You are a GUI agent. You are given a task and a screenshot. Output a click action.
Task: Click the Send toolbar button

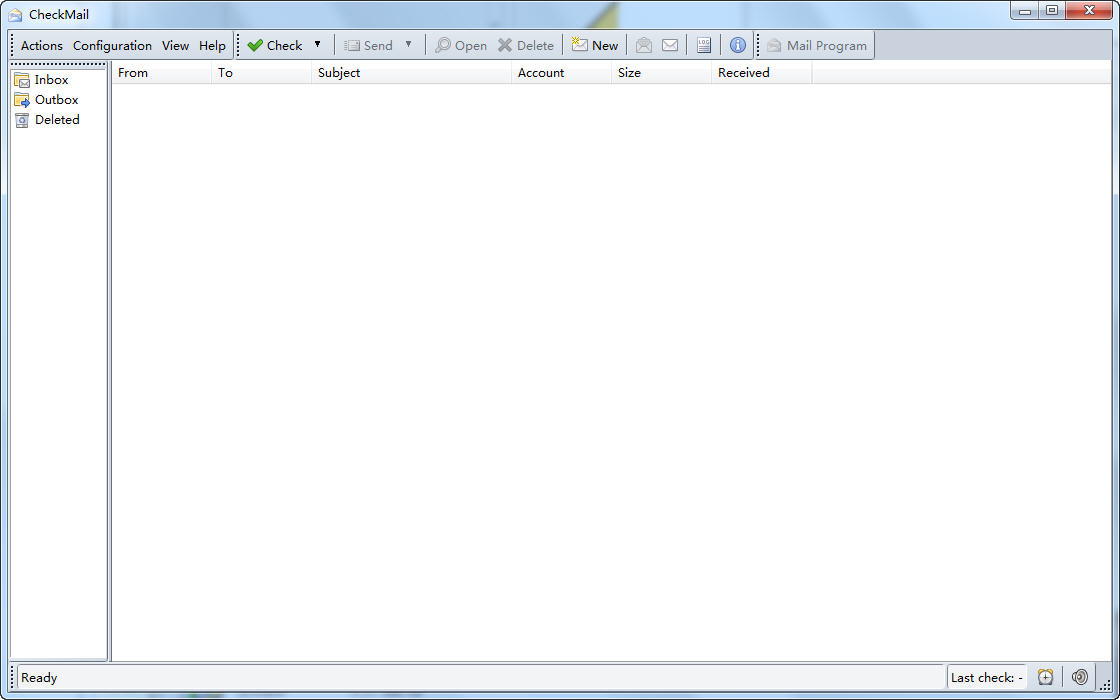[369, 46]
